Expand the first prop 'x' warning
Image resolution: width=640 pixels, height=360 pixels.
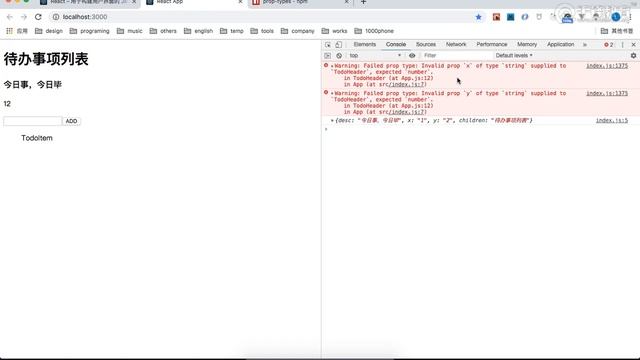tap(332, 66)
